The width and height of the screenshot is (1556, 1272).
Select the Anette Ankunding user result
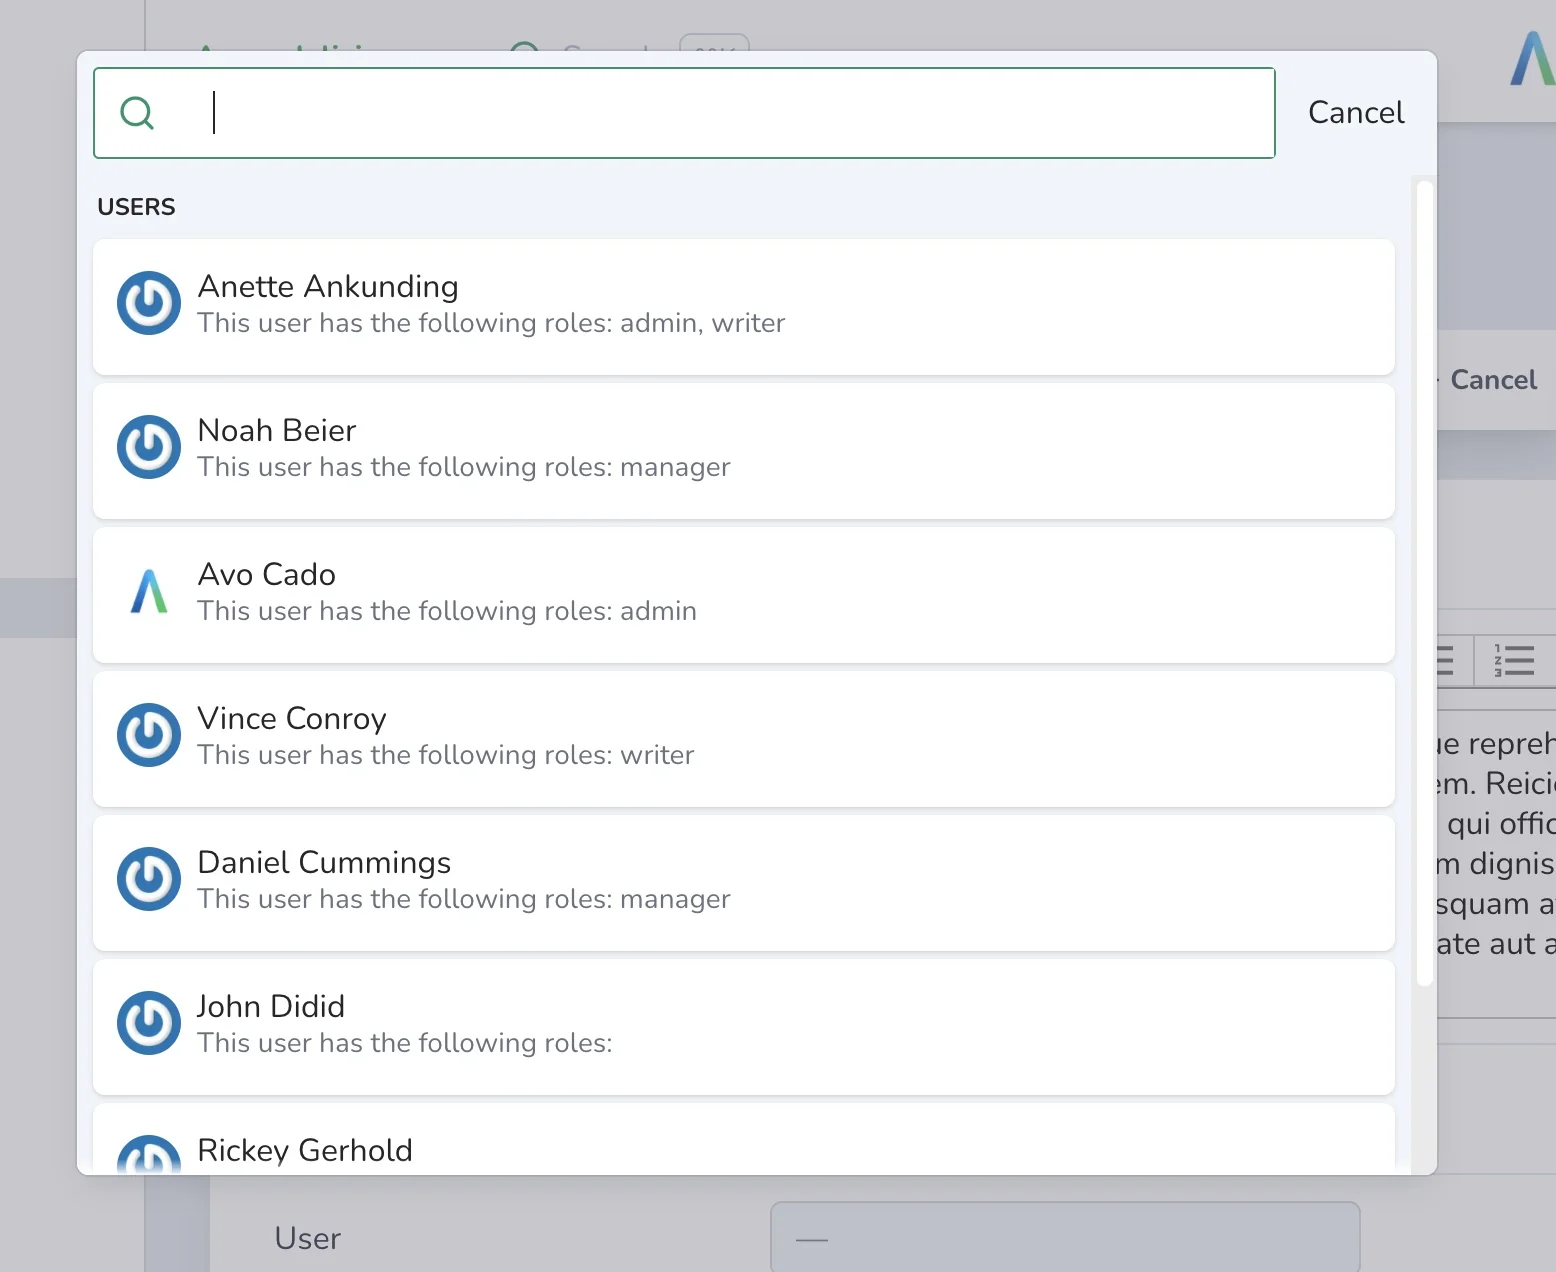click(744, 307)
